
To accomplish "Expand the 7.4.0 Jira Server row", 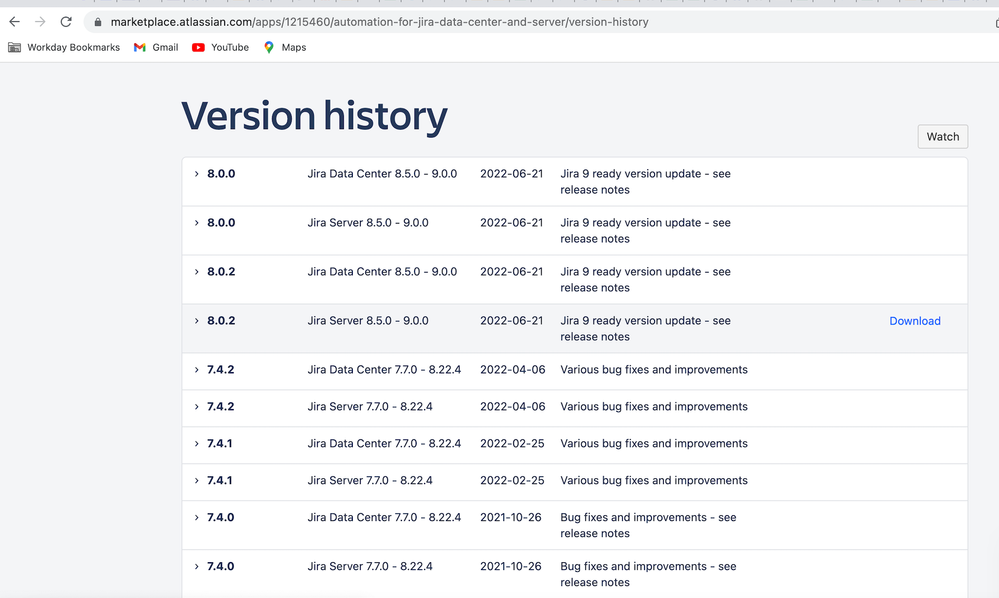I will click(x=196, y=567).
